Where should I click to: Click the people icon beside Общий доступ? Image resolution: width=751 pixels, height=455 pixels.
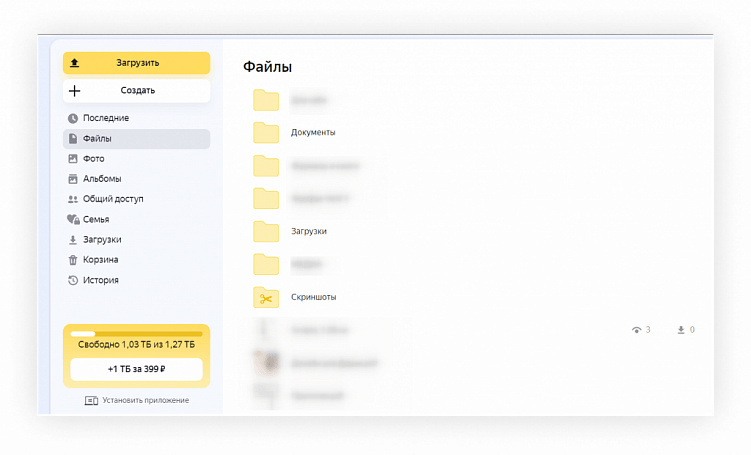coord(73,199)
